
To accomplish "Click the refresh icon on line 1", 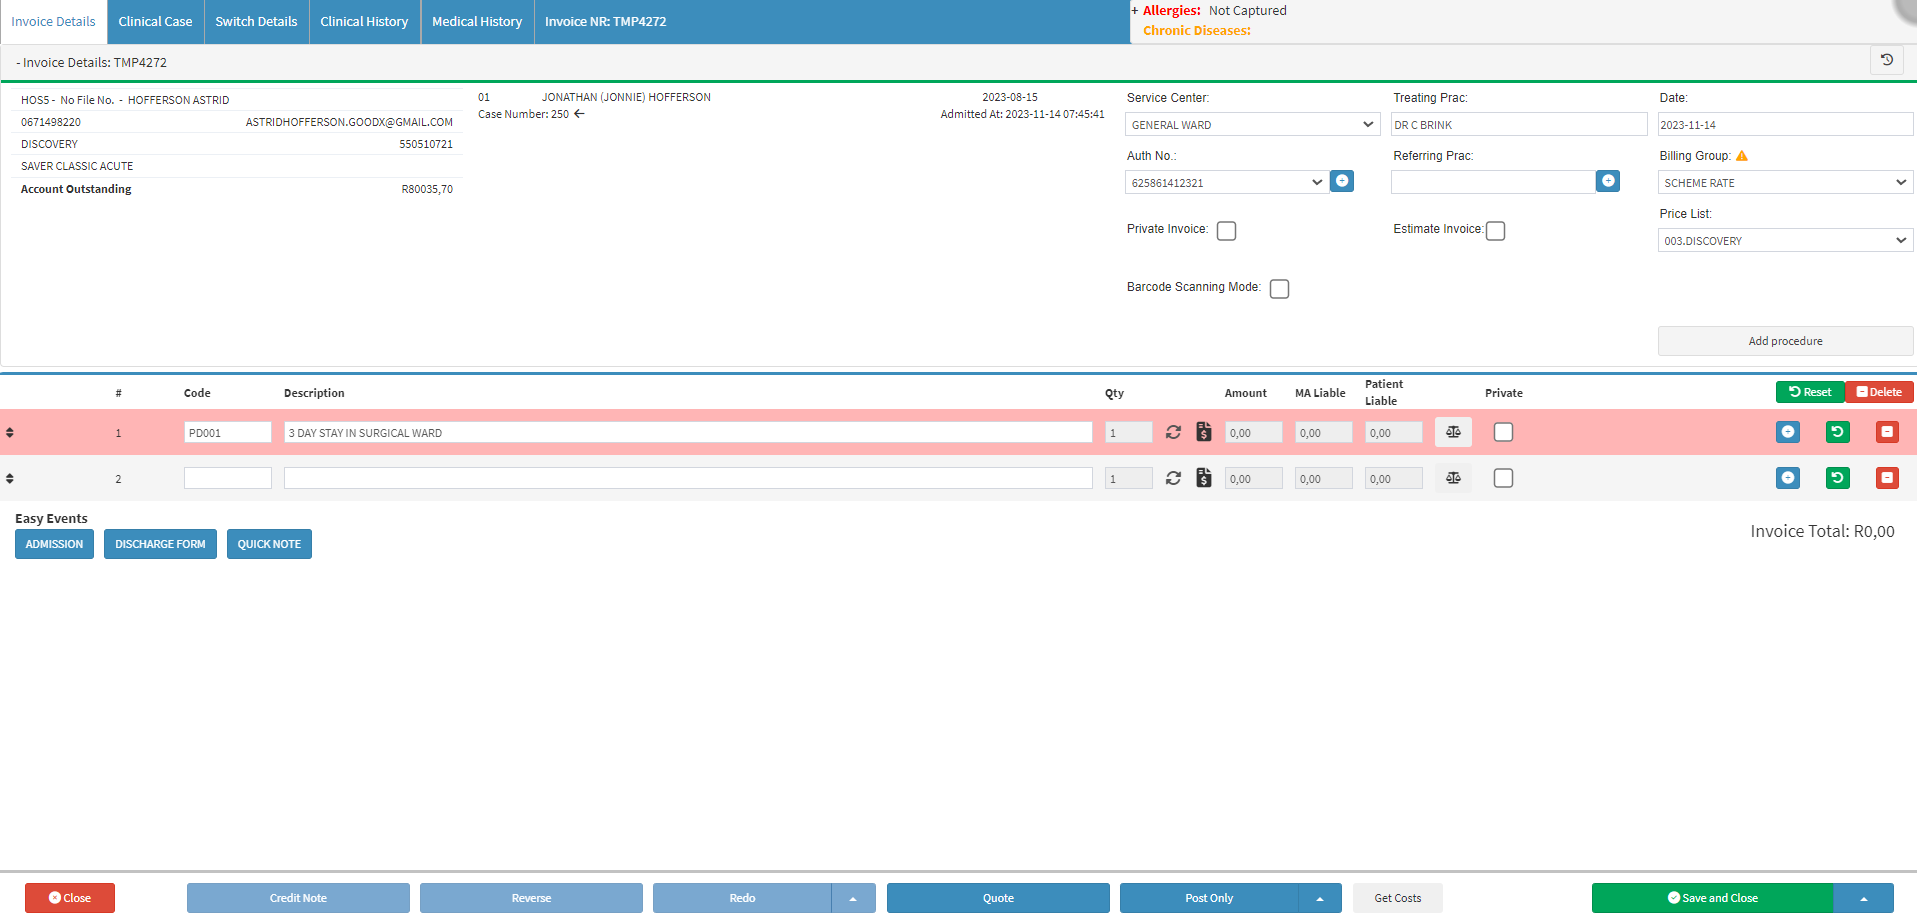I will (x=1173, y=432).
